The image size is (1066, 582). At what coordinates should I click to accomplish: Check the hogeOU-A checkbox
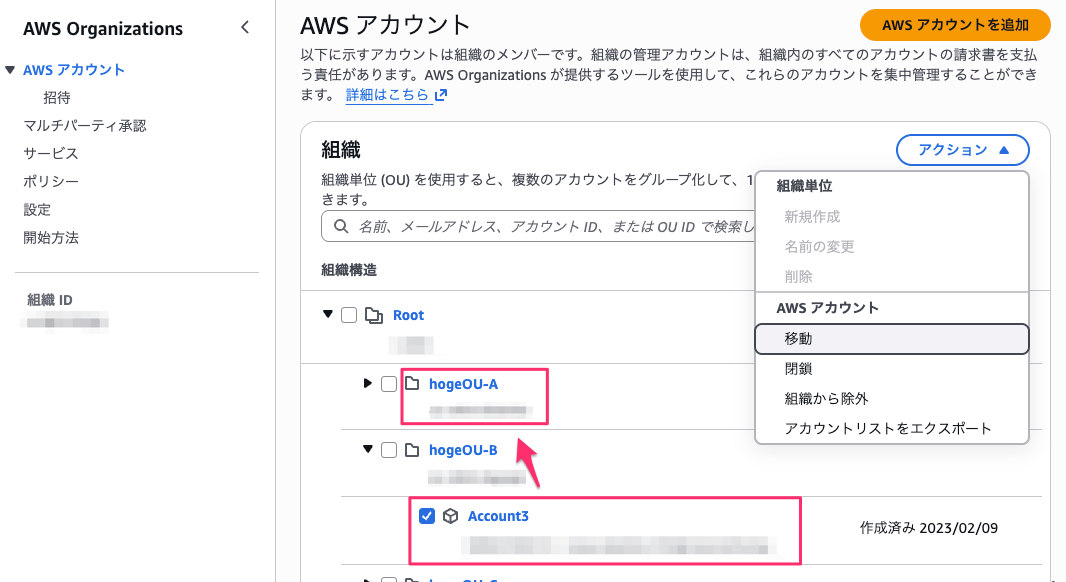tap(389, 384)
